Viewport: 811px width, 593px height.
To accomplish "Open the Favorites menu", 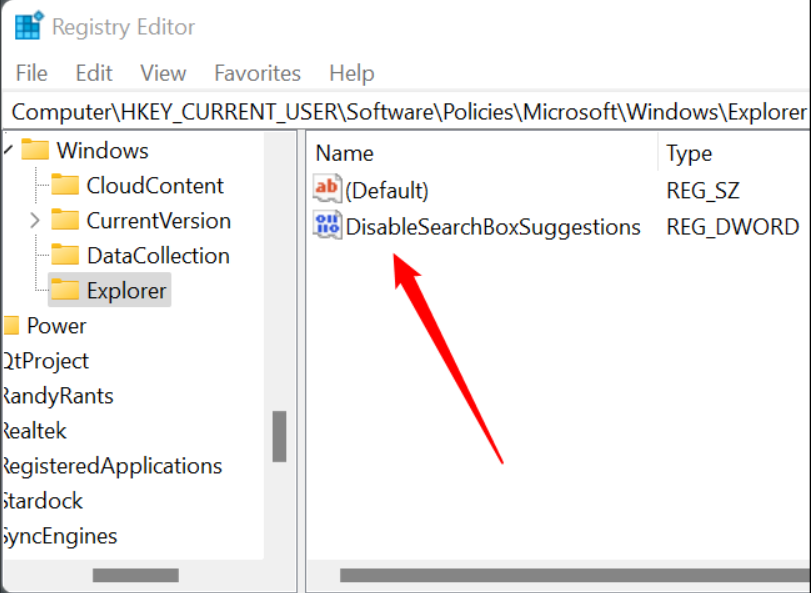I will pos(257,73).
